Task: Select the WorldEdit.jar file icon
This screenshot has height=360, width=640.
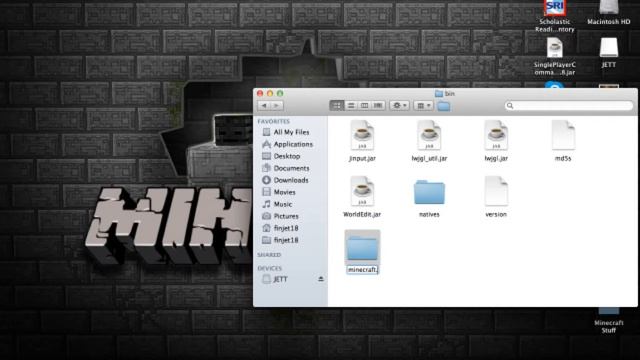Action: click(x=362, y=191)
